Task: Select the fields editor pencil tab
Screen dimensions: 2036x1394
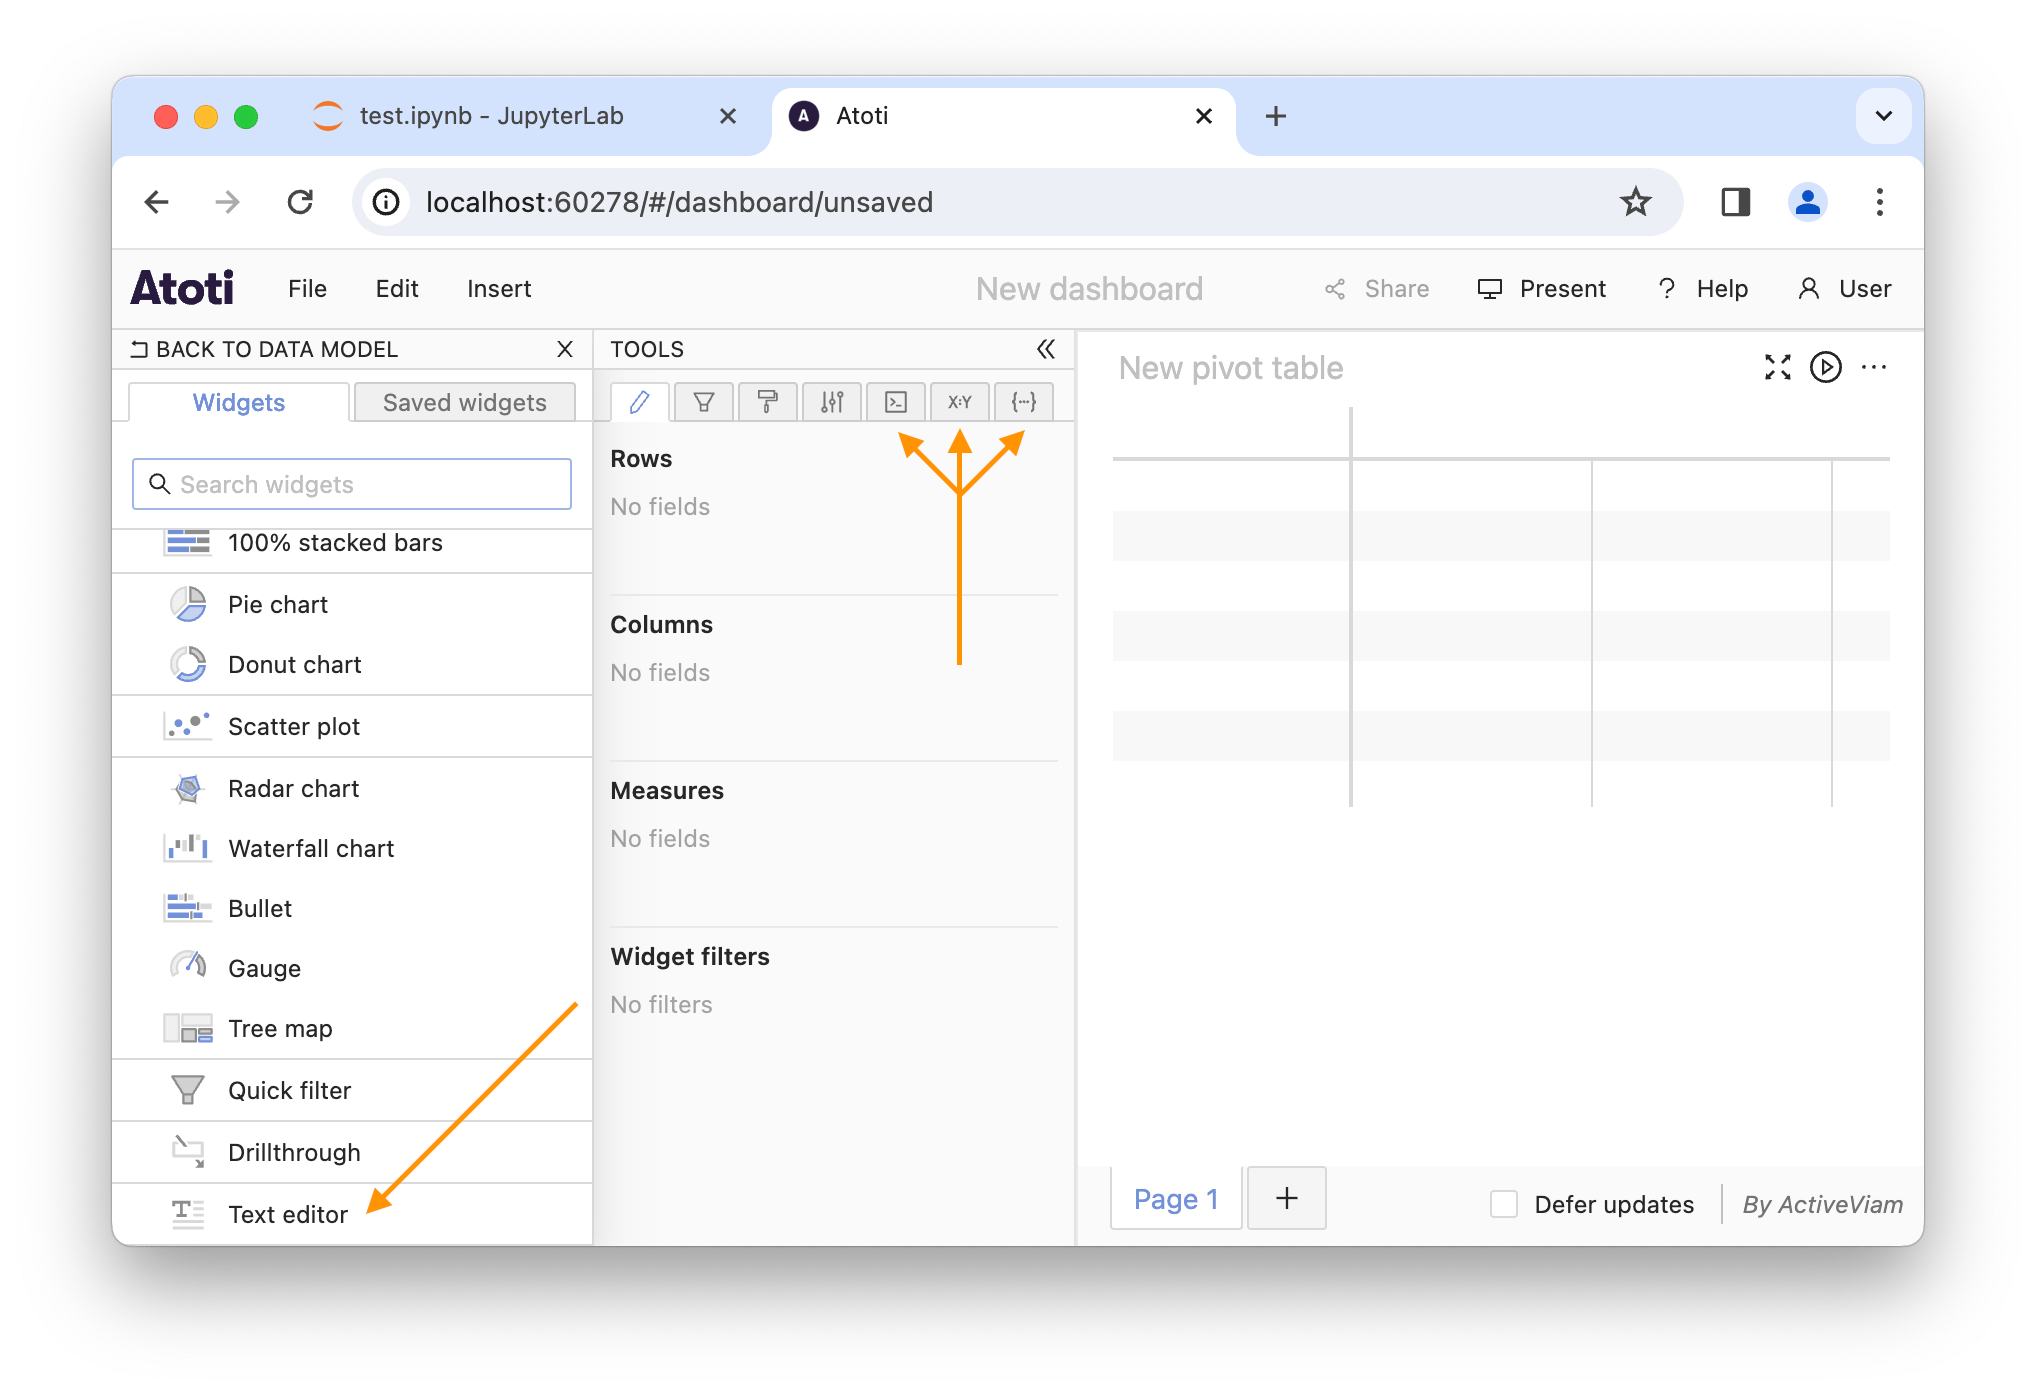Action: tap(639, 402)
